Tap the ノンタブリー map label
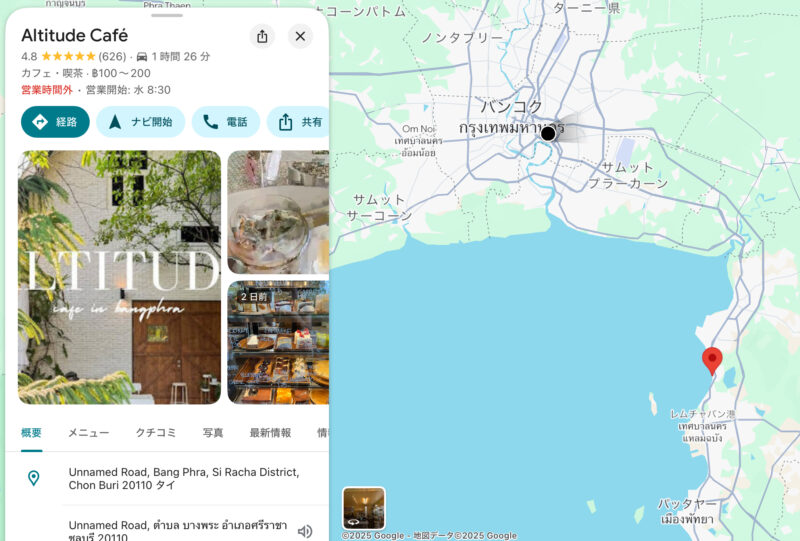 [462, 38]
